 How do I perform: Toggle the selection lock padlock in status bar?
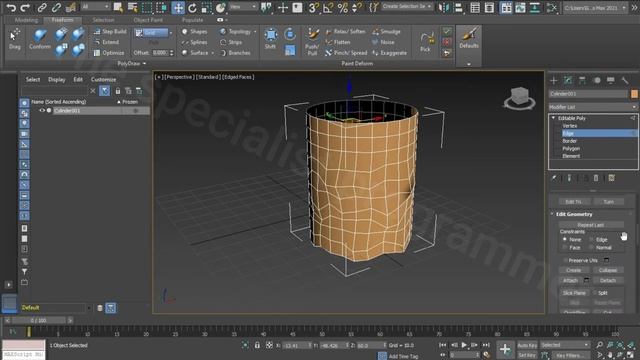pos(257,345)
